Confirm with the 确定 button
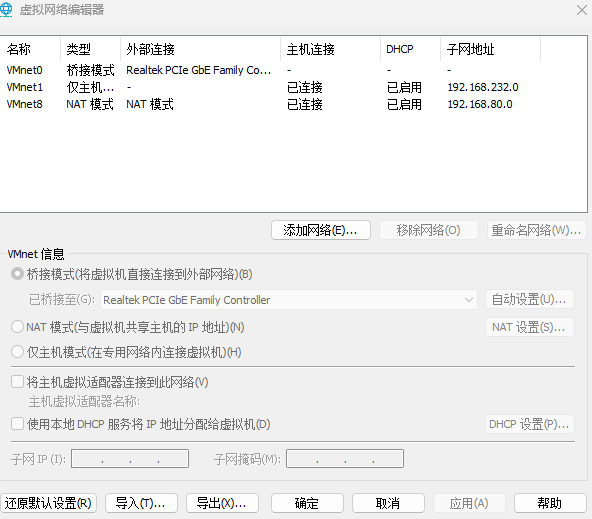Image resolution: width=592 pixels, height=519 pixels. click(x=307, y=503)
